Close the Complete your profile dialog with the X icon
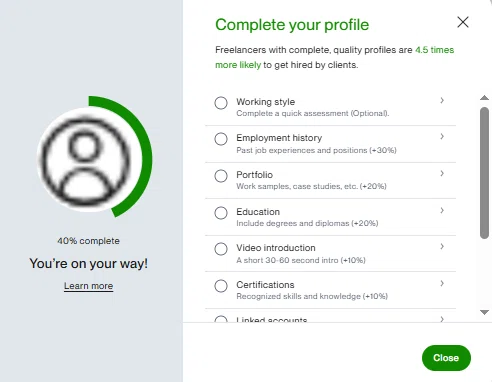The image size is (492, 382). tap(463, 22)
